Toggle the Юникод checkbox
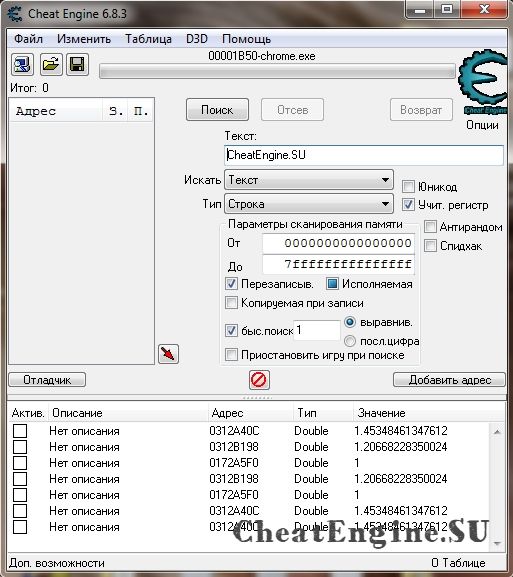Image resolution: width=513 pixels, height=577 pixels. click(408, 187)
